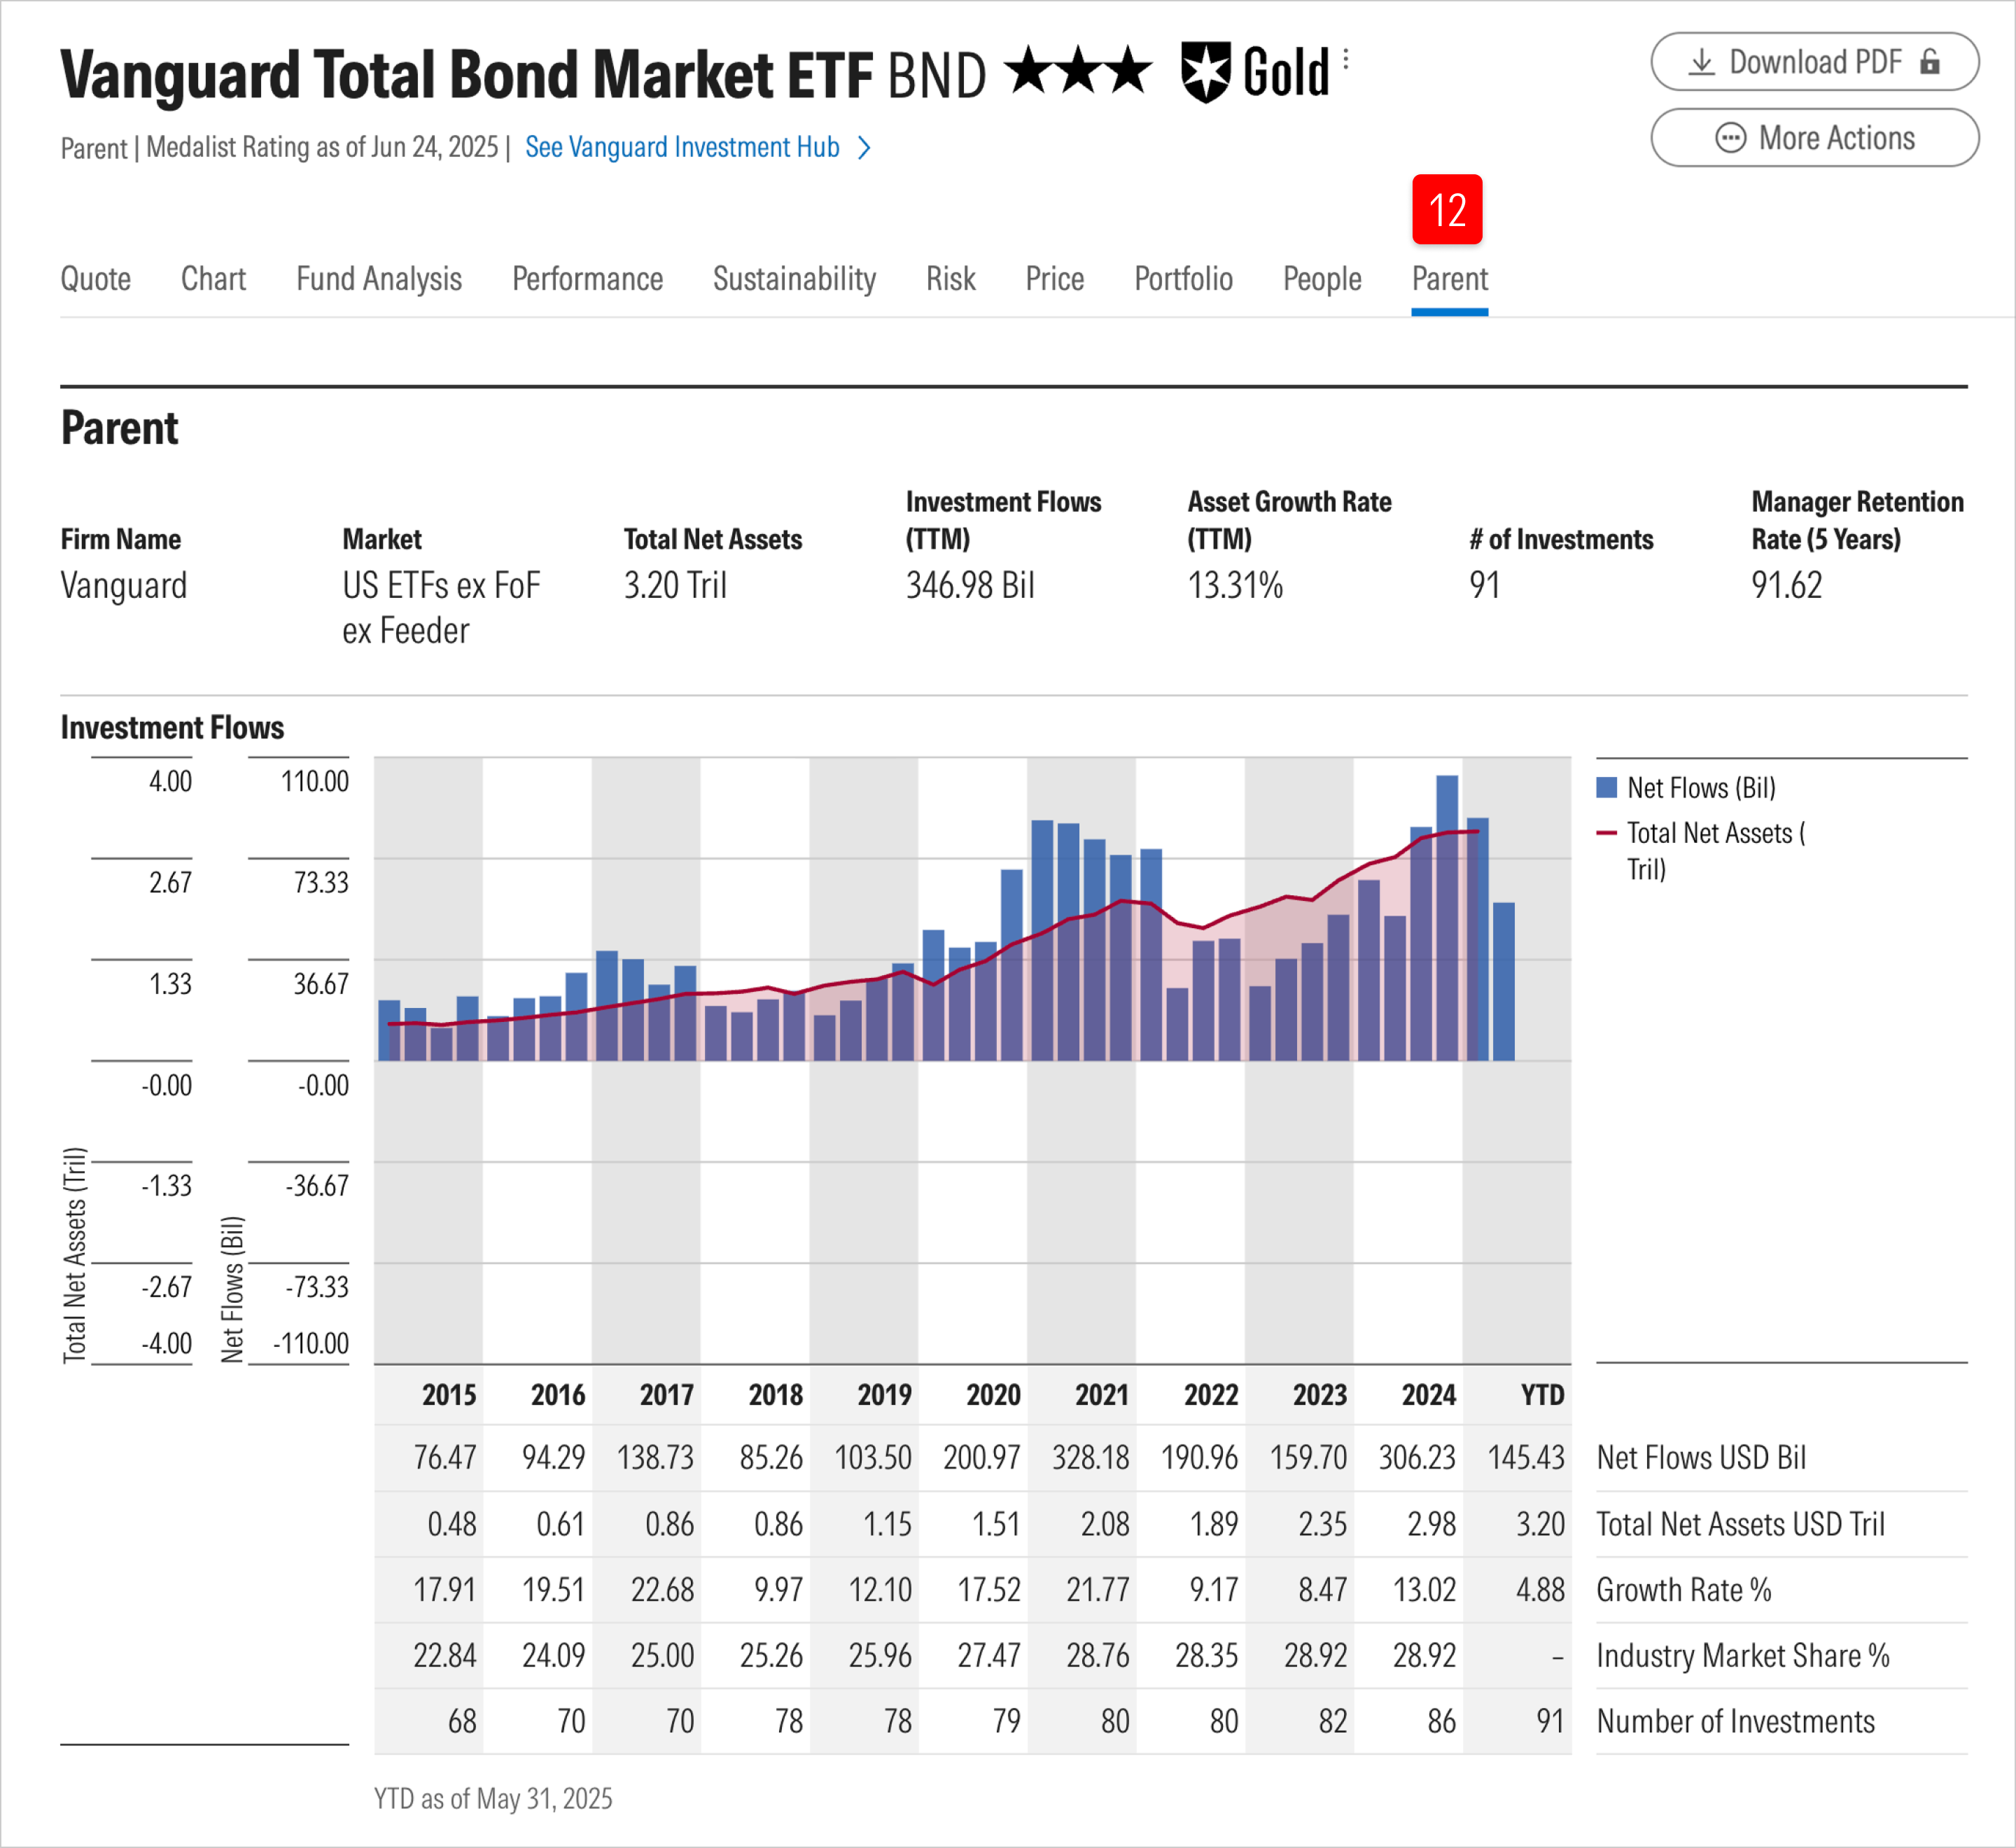Click the lock icon on Download PDF
The image size is (2016, 1848).
click(x=1930, y=62)
